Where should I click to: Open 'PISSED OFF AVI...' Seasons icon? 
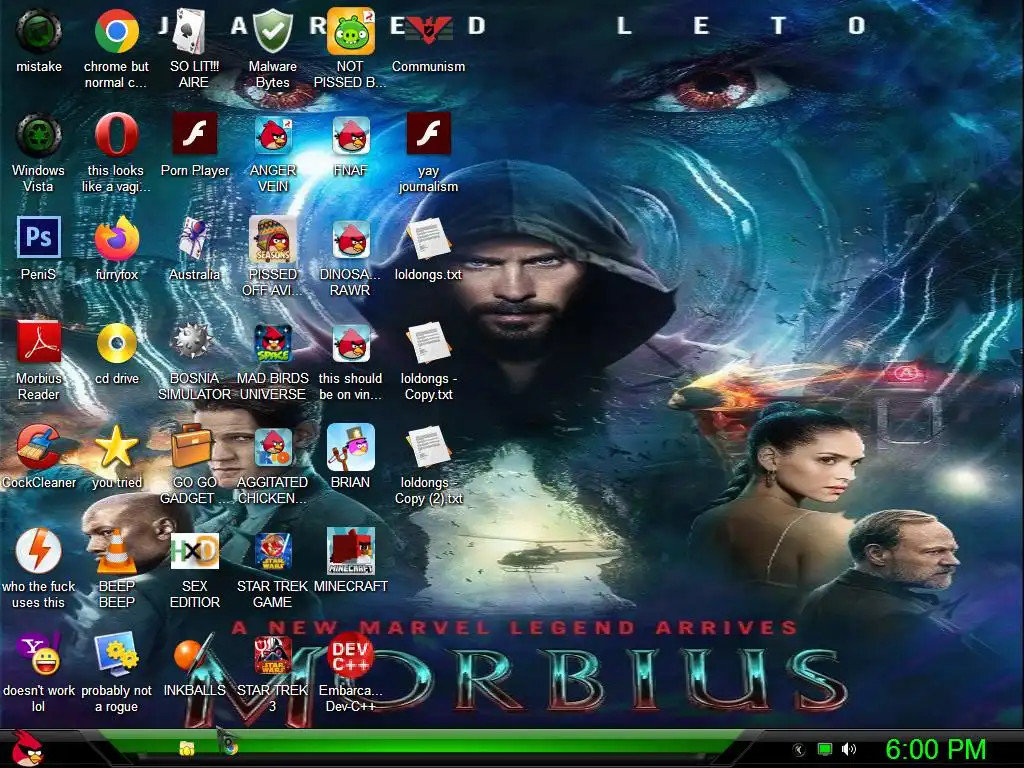click(272, 238)
